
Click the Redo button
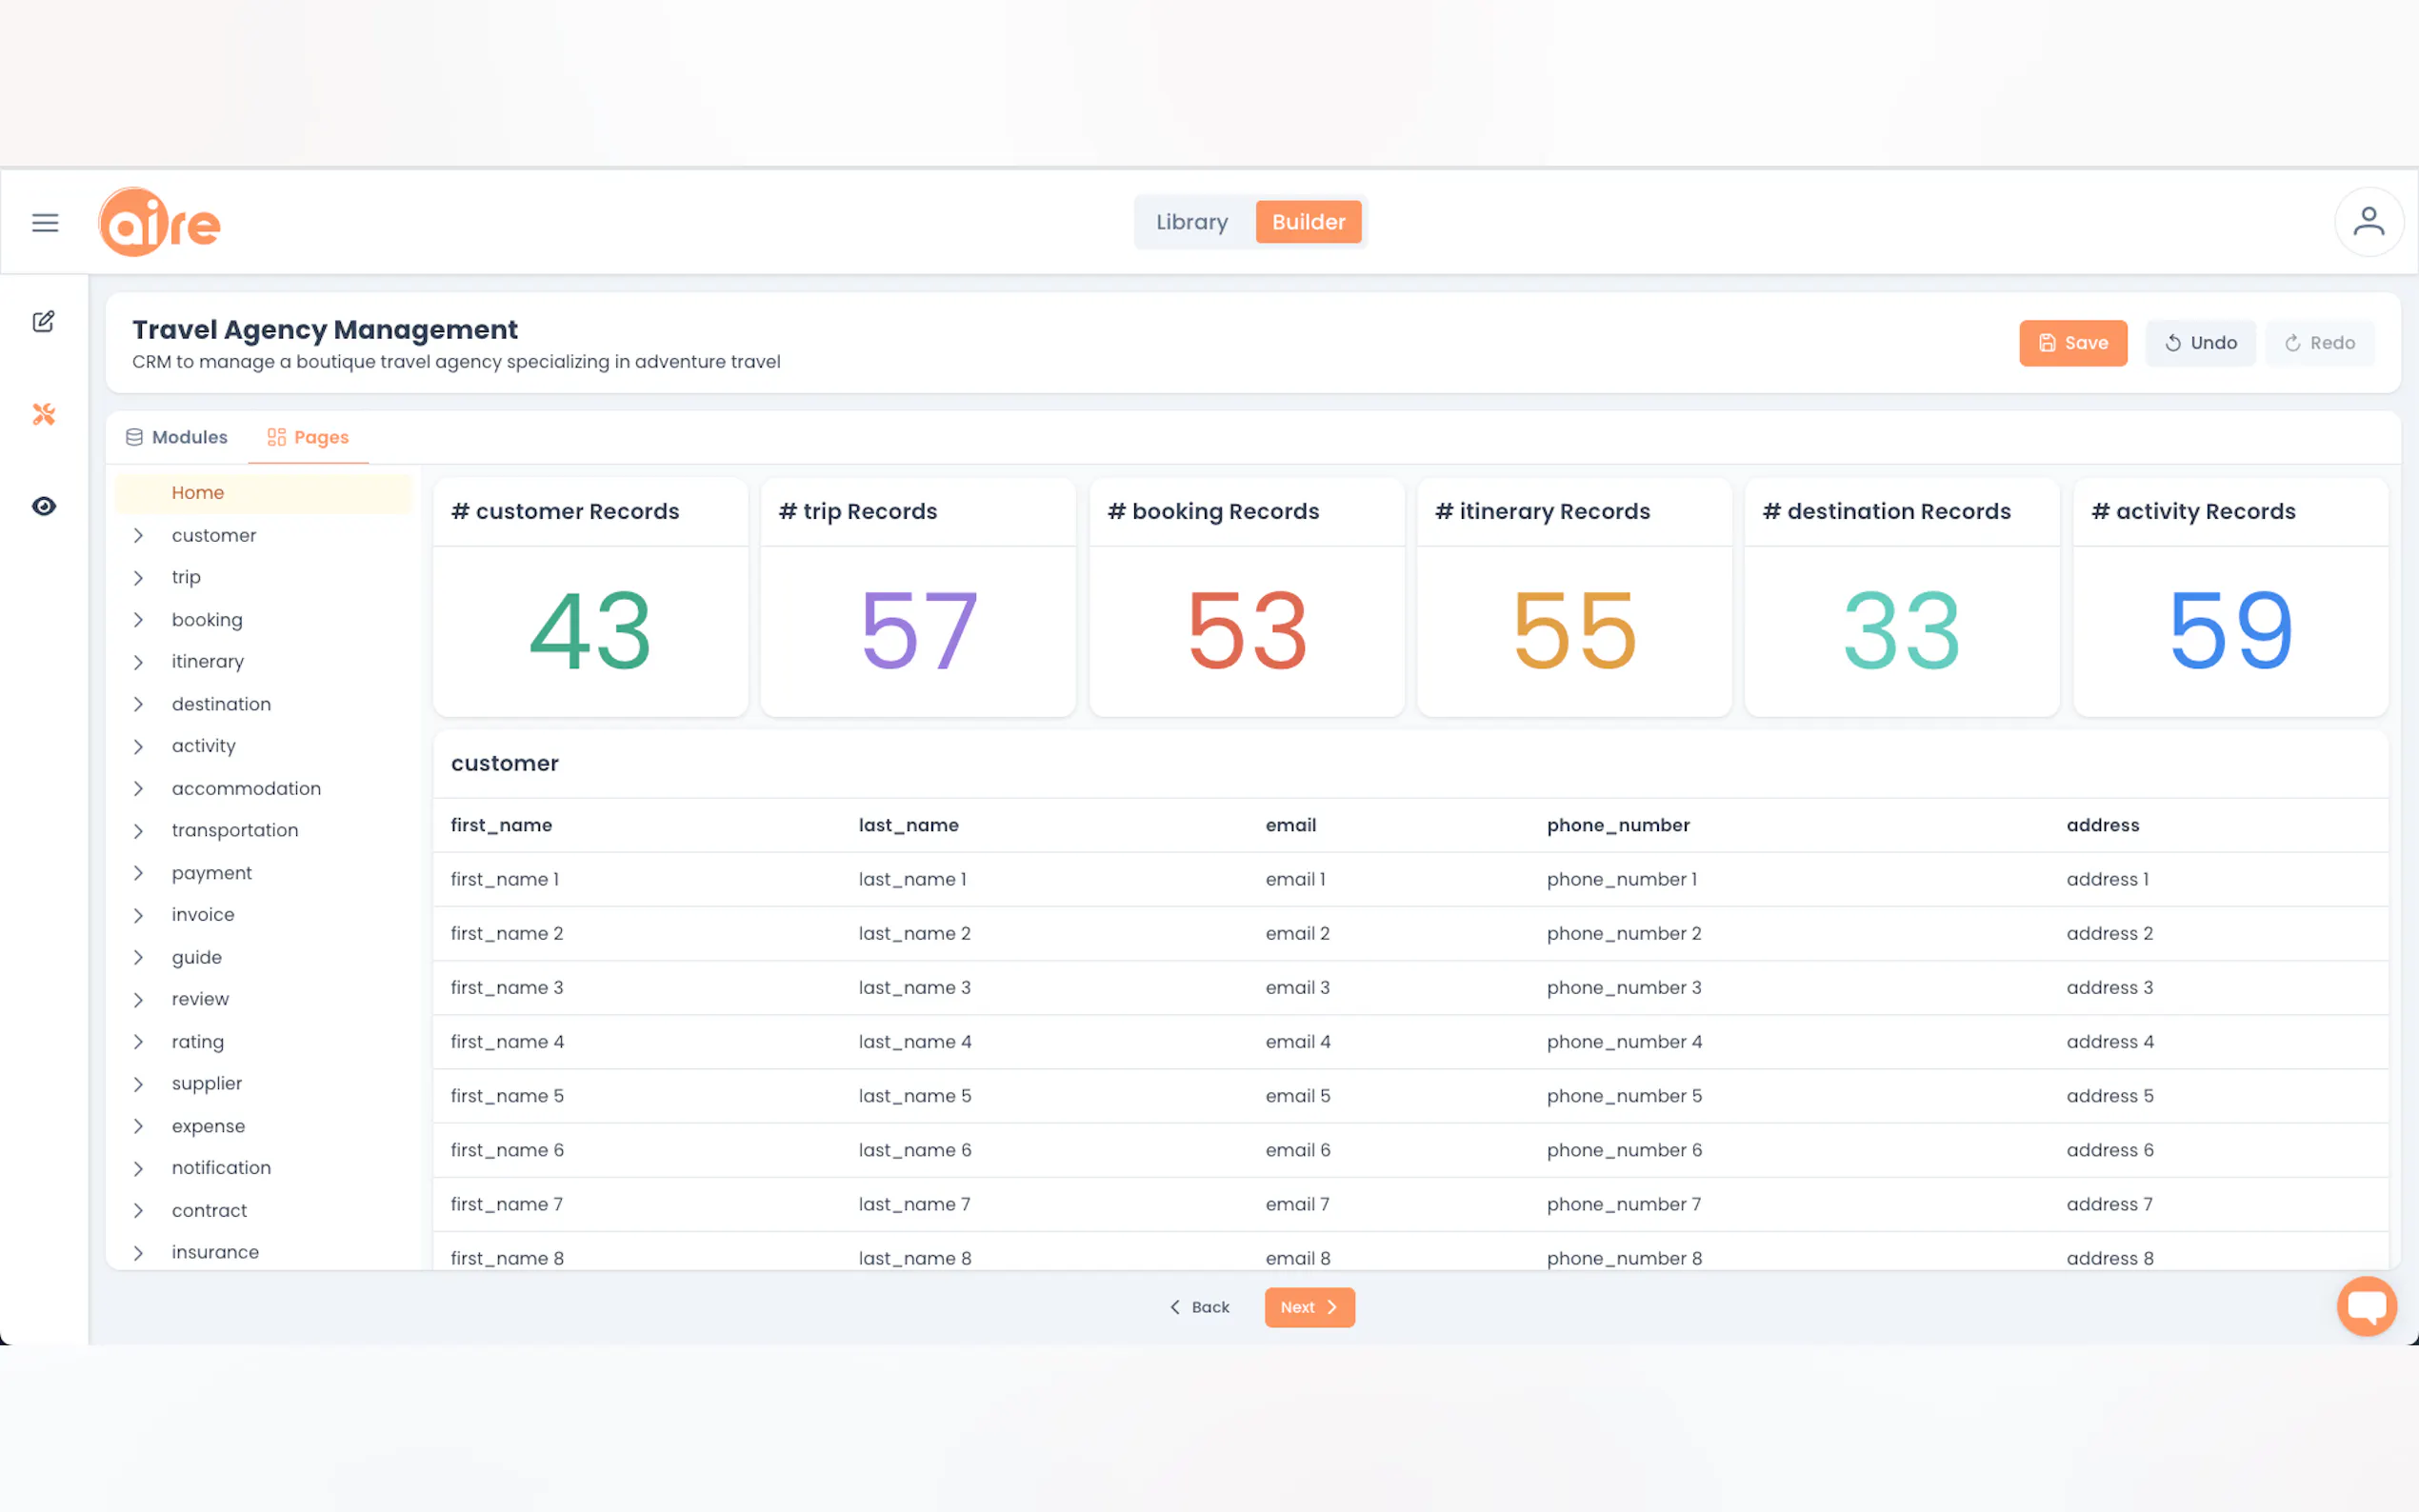pyautogui.click(x=2319, y=343)
